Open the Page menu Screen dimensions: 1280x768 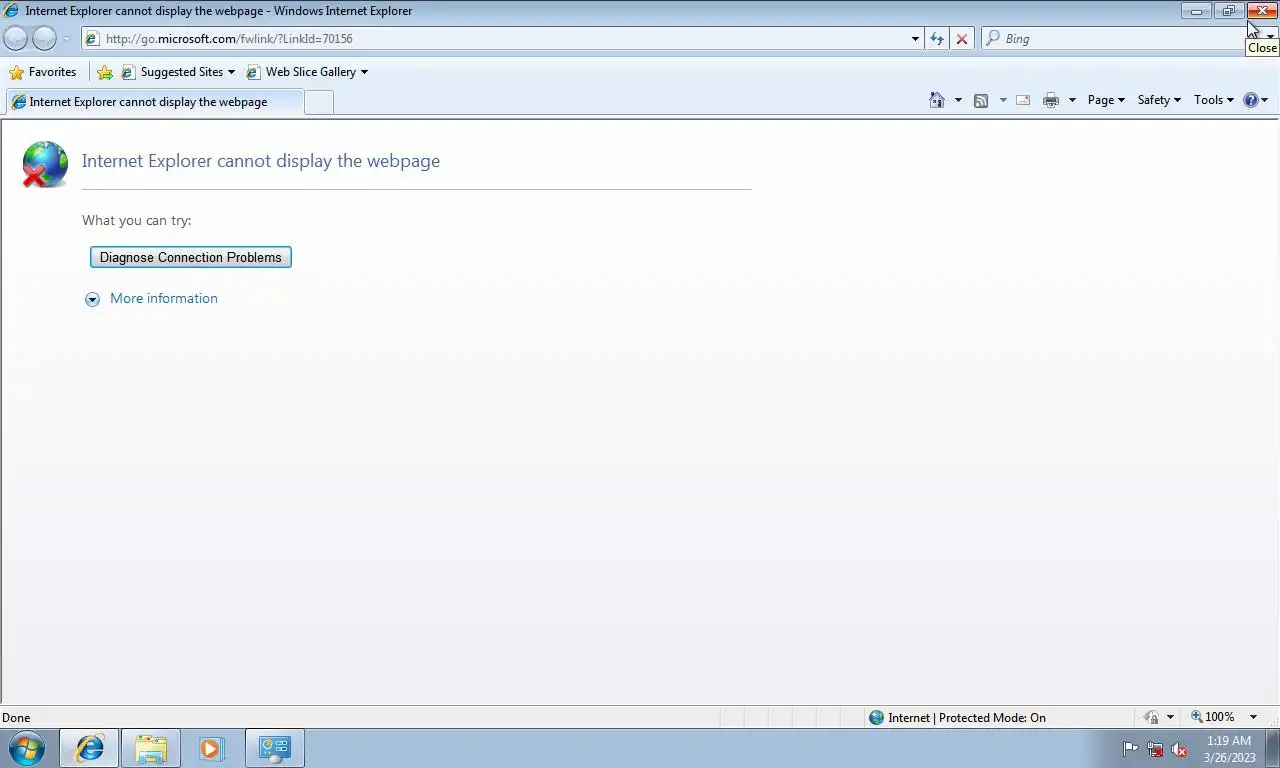click(1106, 100)
